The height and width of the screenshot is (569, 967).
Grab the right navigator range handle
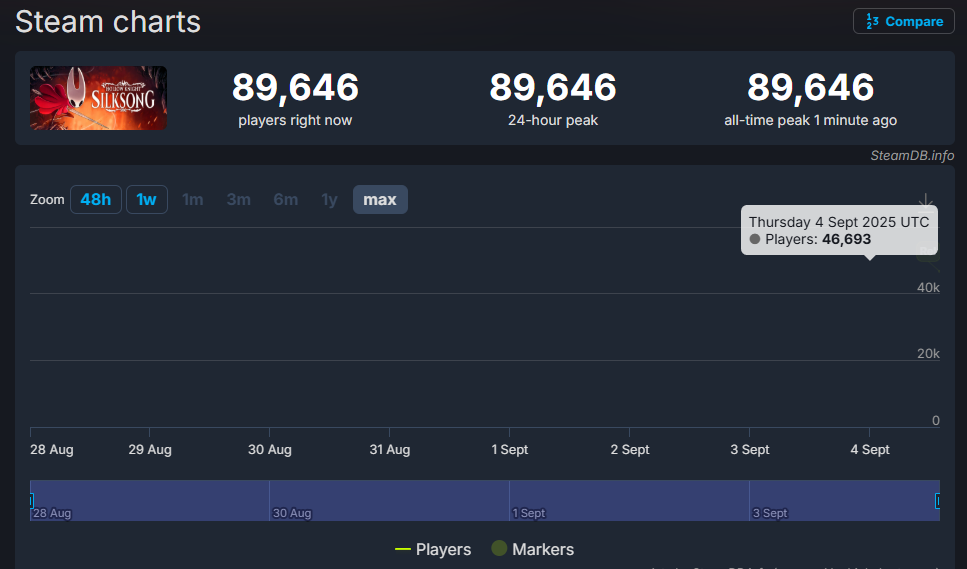[937, 501]
